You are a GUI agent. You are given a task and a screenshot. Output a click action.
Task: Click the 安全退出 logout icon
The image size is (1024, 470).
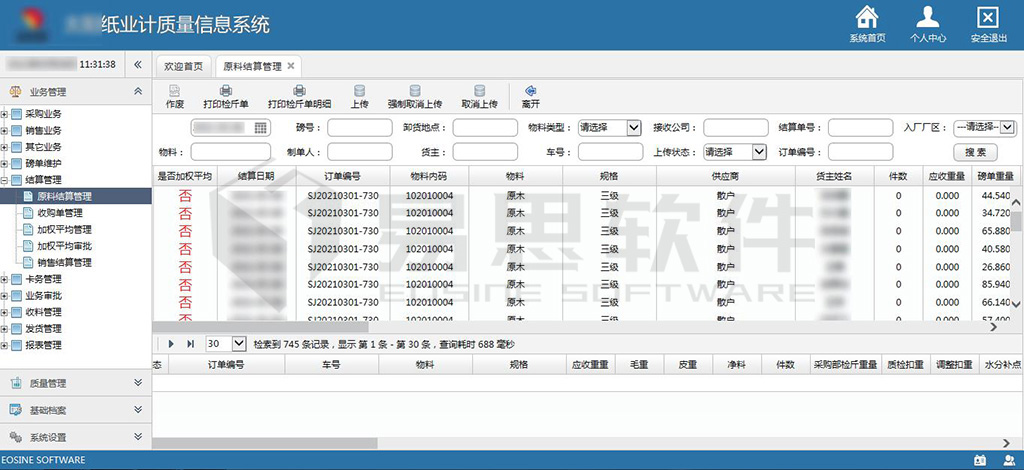click(x=987, y=18)
